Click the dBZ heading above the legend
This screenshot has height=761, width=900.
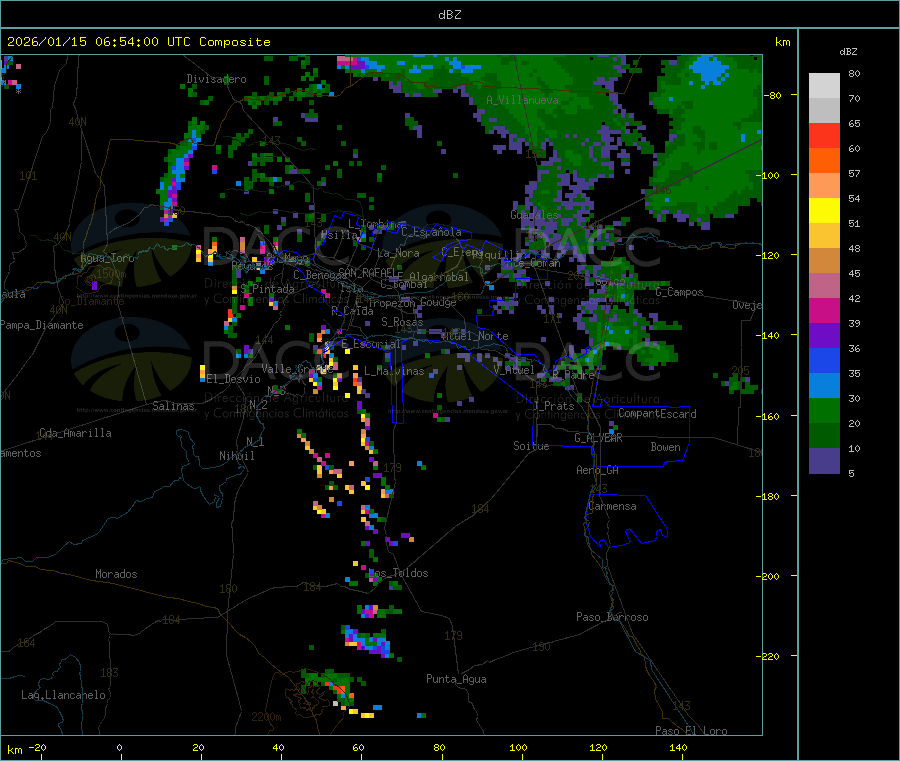pos(848,51)
